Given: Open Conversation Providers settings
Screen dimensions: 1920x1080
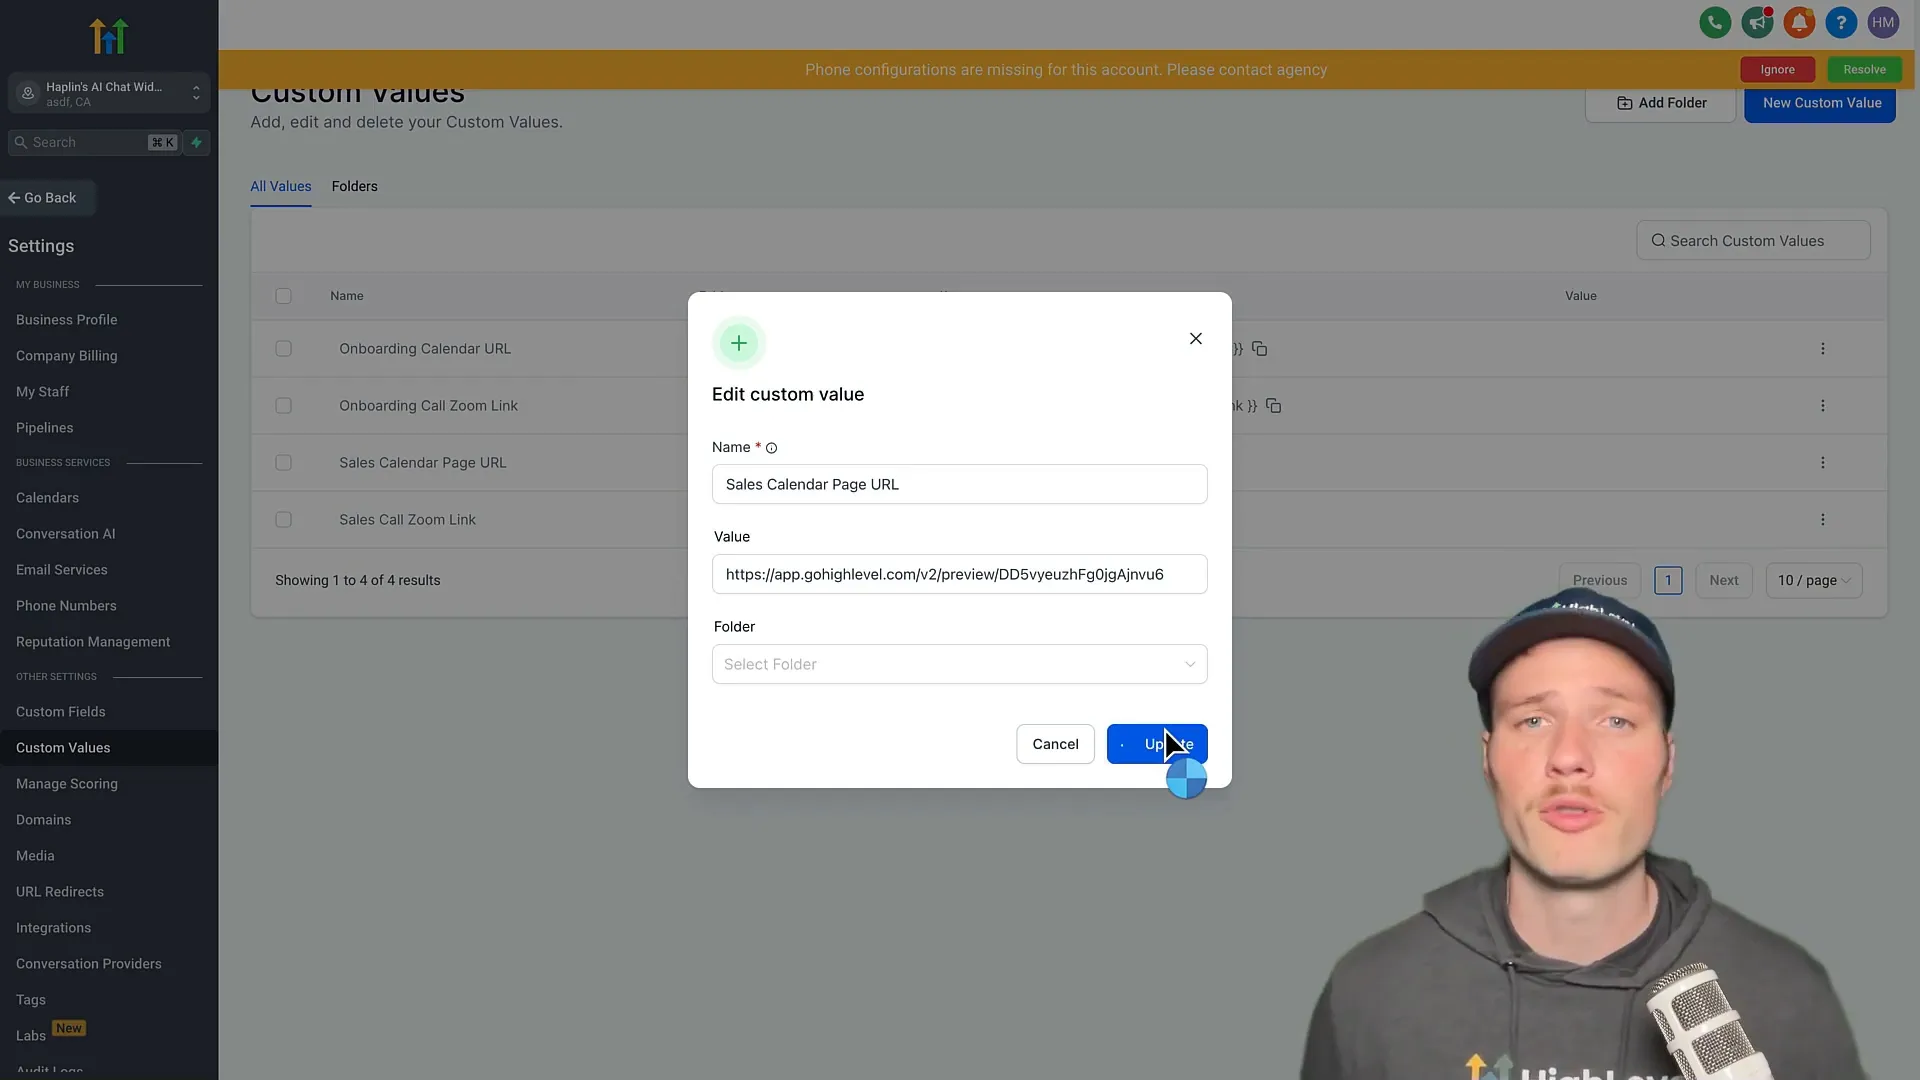Looking at the screenshot, I should point(89,964).
